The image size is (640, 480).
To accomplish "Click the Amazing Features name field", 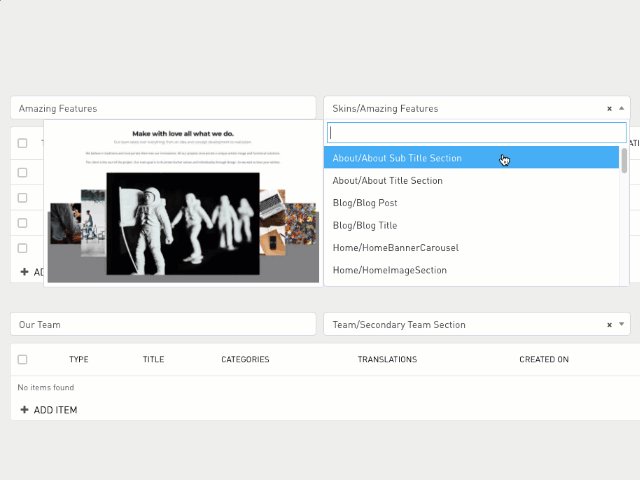I will coord(163,108).
